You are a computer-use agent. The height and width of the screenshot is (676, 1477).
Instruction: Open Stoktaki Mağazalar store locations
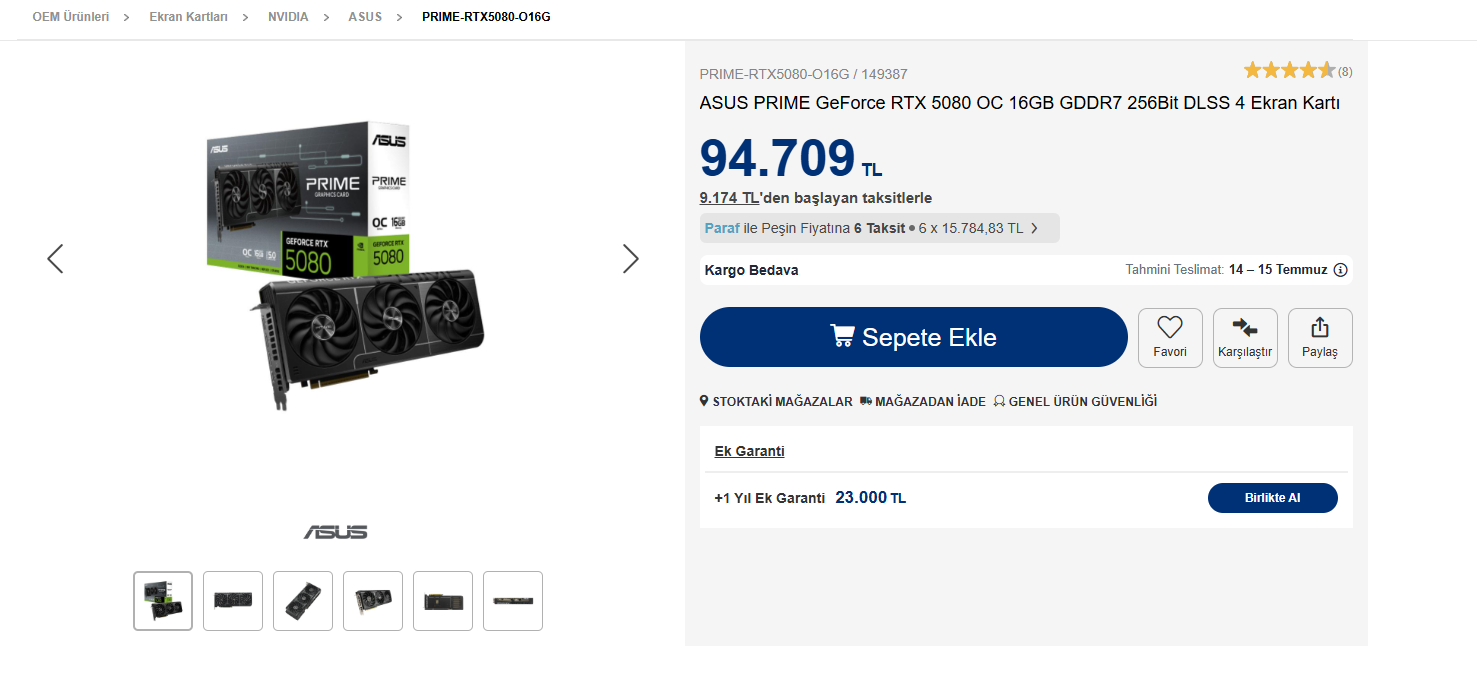[776, 401]
